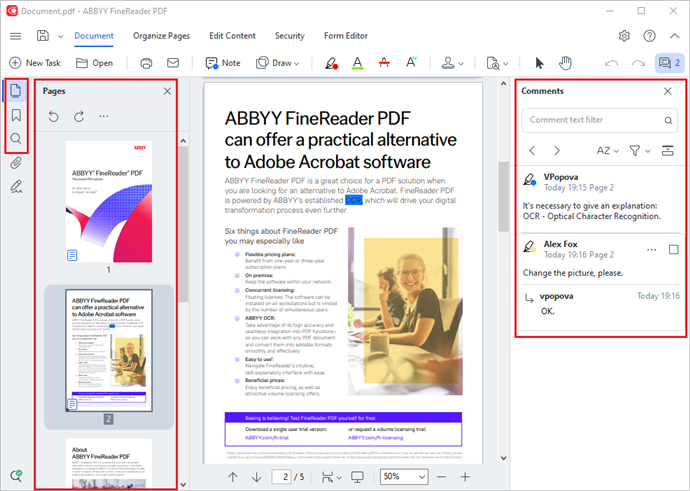This screenshot has width=690, height=491.
Task: Activate the arrow Select pointer tool
Action: (x=539, y=63)
